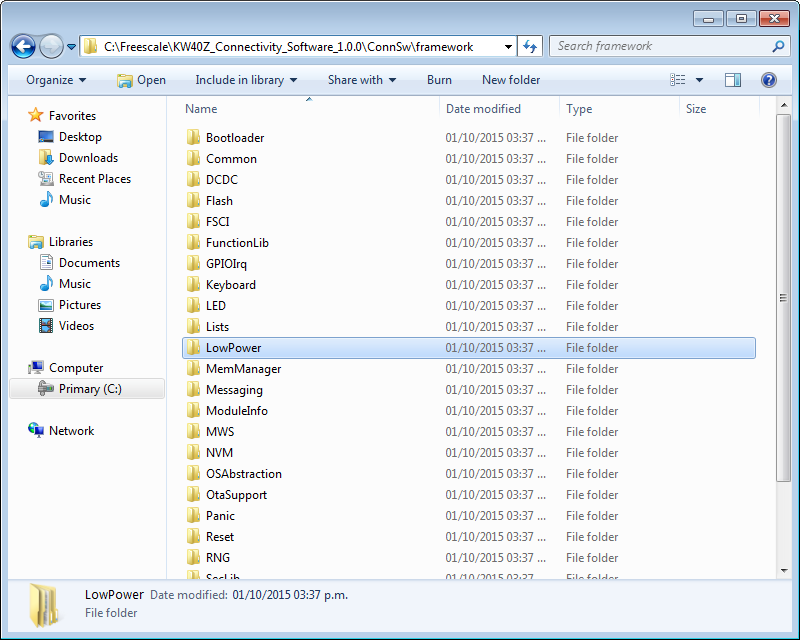Select the MemManager folder icon
This screenshot has width=800, height=640.
(x=193, y=368)
